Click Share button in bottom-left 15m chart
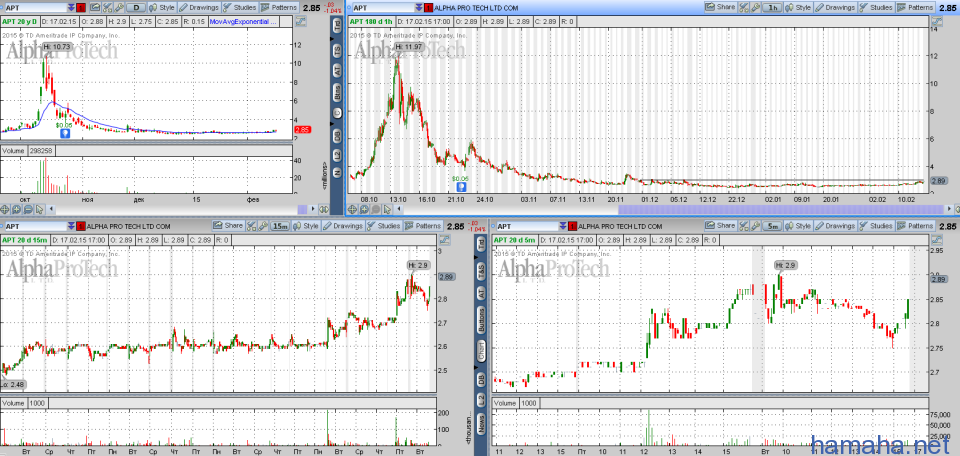Screen dimensions: 960x456 pyautogui.click(x=228, y=225)
